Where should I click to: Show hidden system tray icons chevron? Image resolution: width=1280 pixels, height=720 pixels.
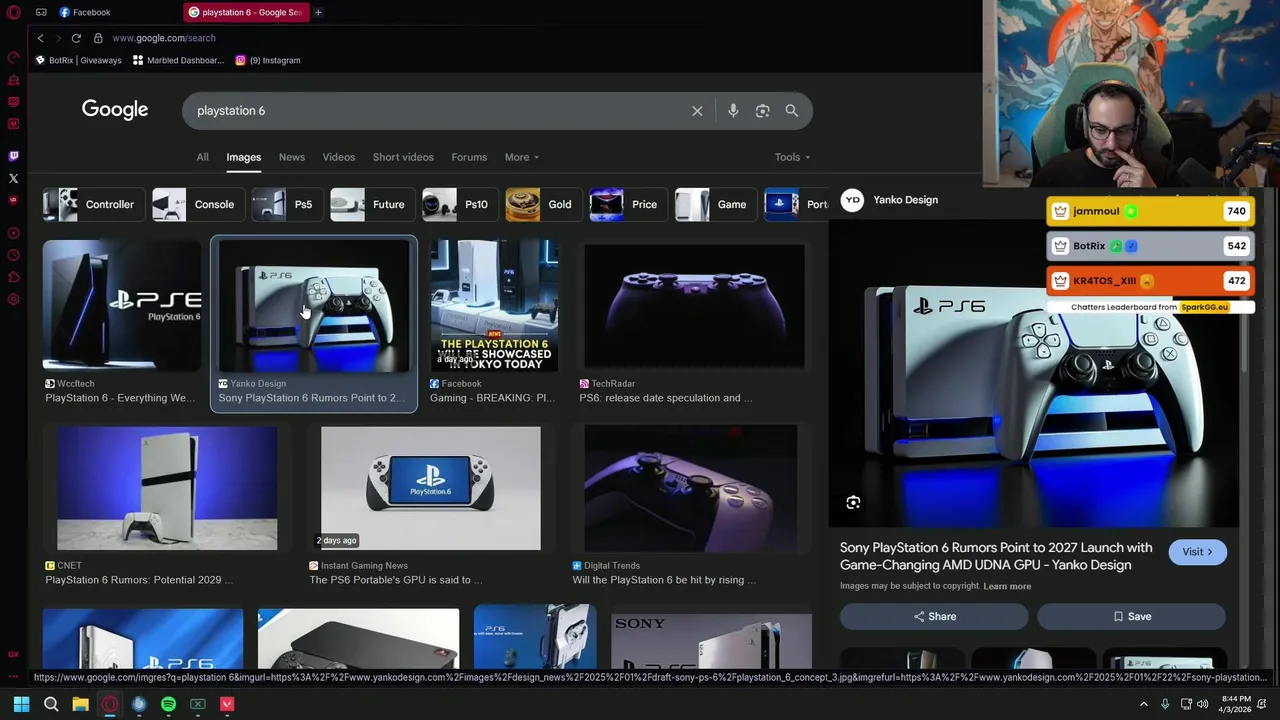(x=1144, y=704)
